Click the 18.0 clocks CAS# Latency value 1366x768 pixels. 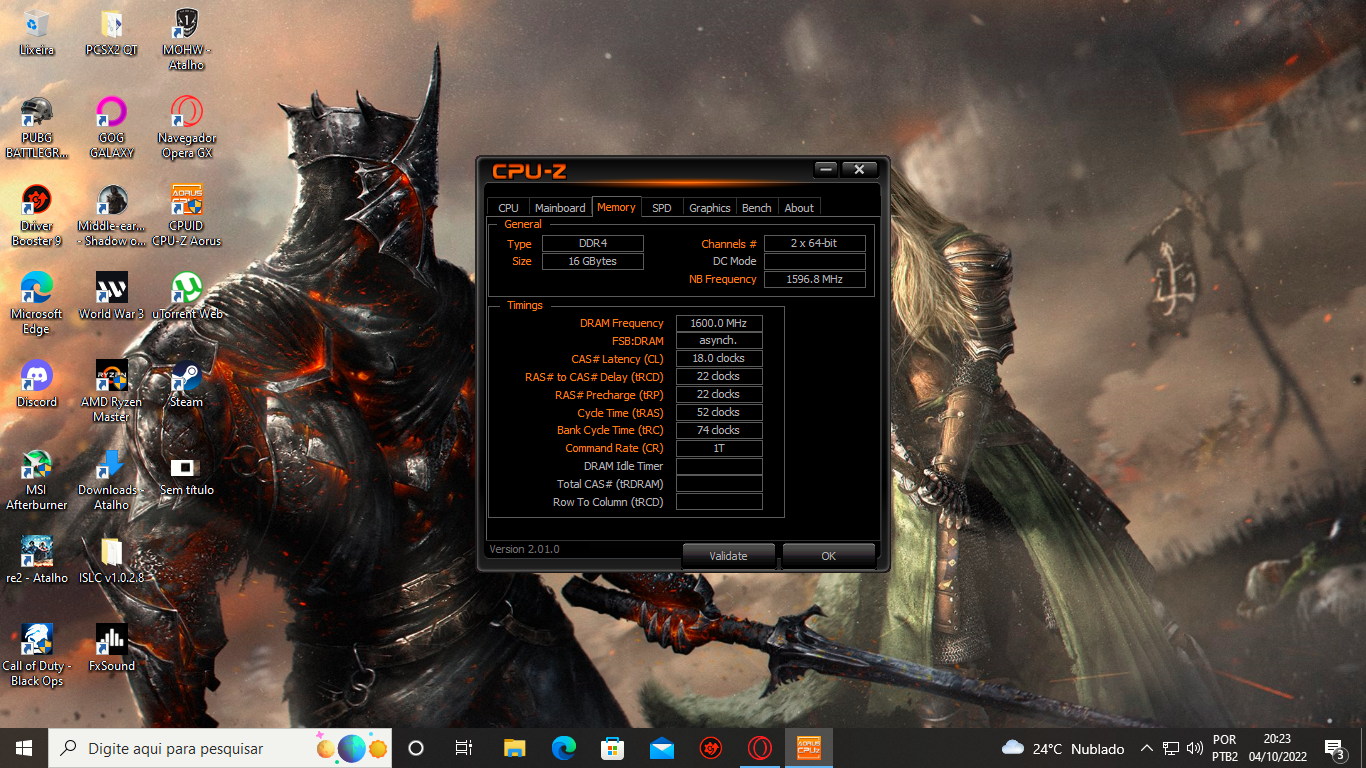pos(719,358)
